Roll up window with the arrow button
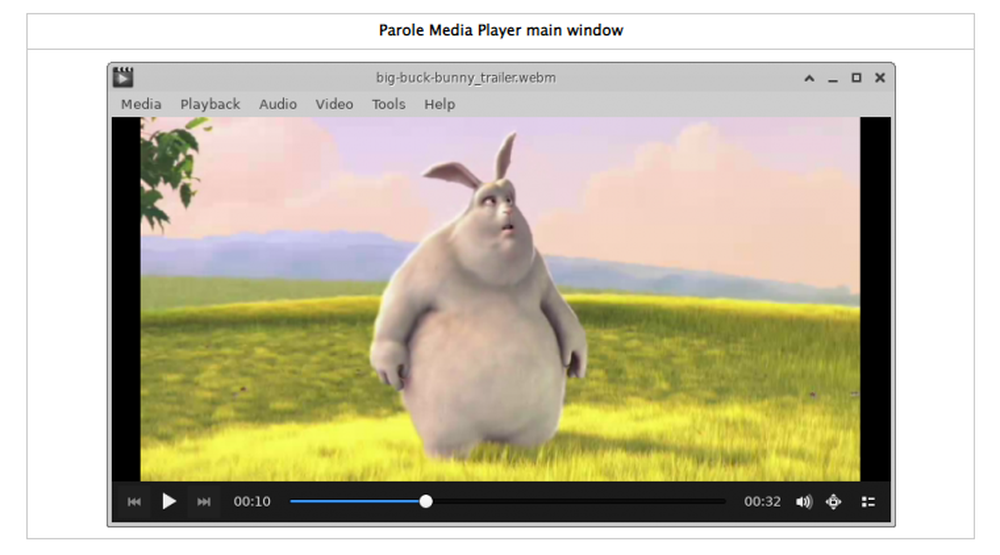1000x555 pixels. click(x=809, y=78)
